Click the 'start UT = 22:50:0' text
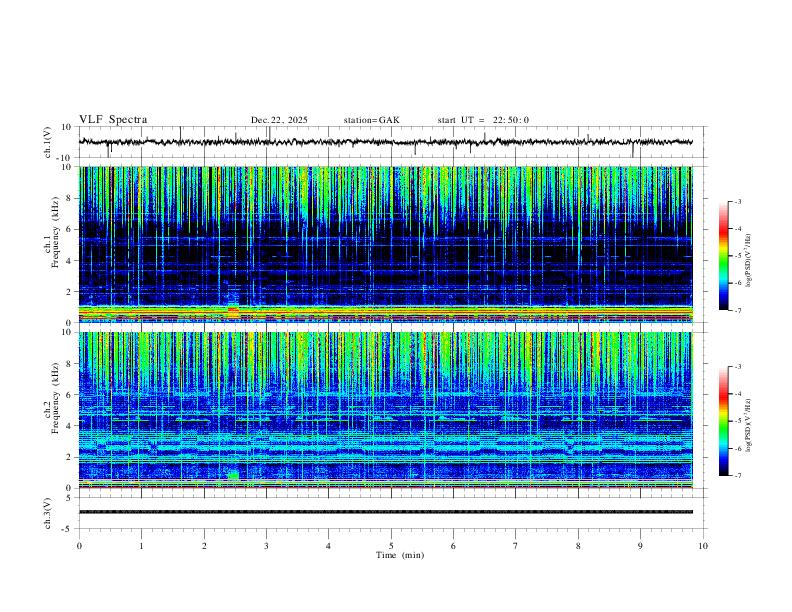Image resolution: width=792 pixels, height=612 pixels. click(483, 120)
